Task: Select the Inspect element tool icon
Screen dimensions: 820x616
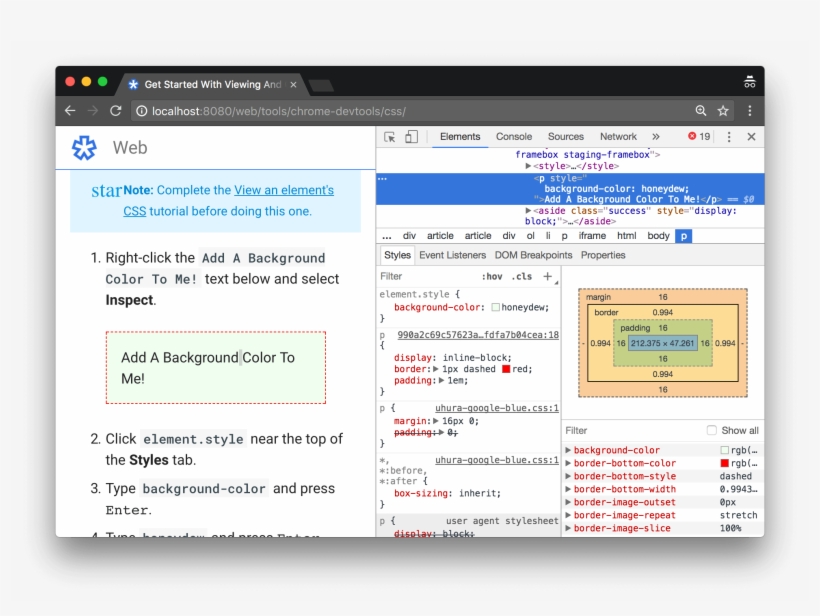Action: coord(390,136)
